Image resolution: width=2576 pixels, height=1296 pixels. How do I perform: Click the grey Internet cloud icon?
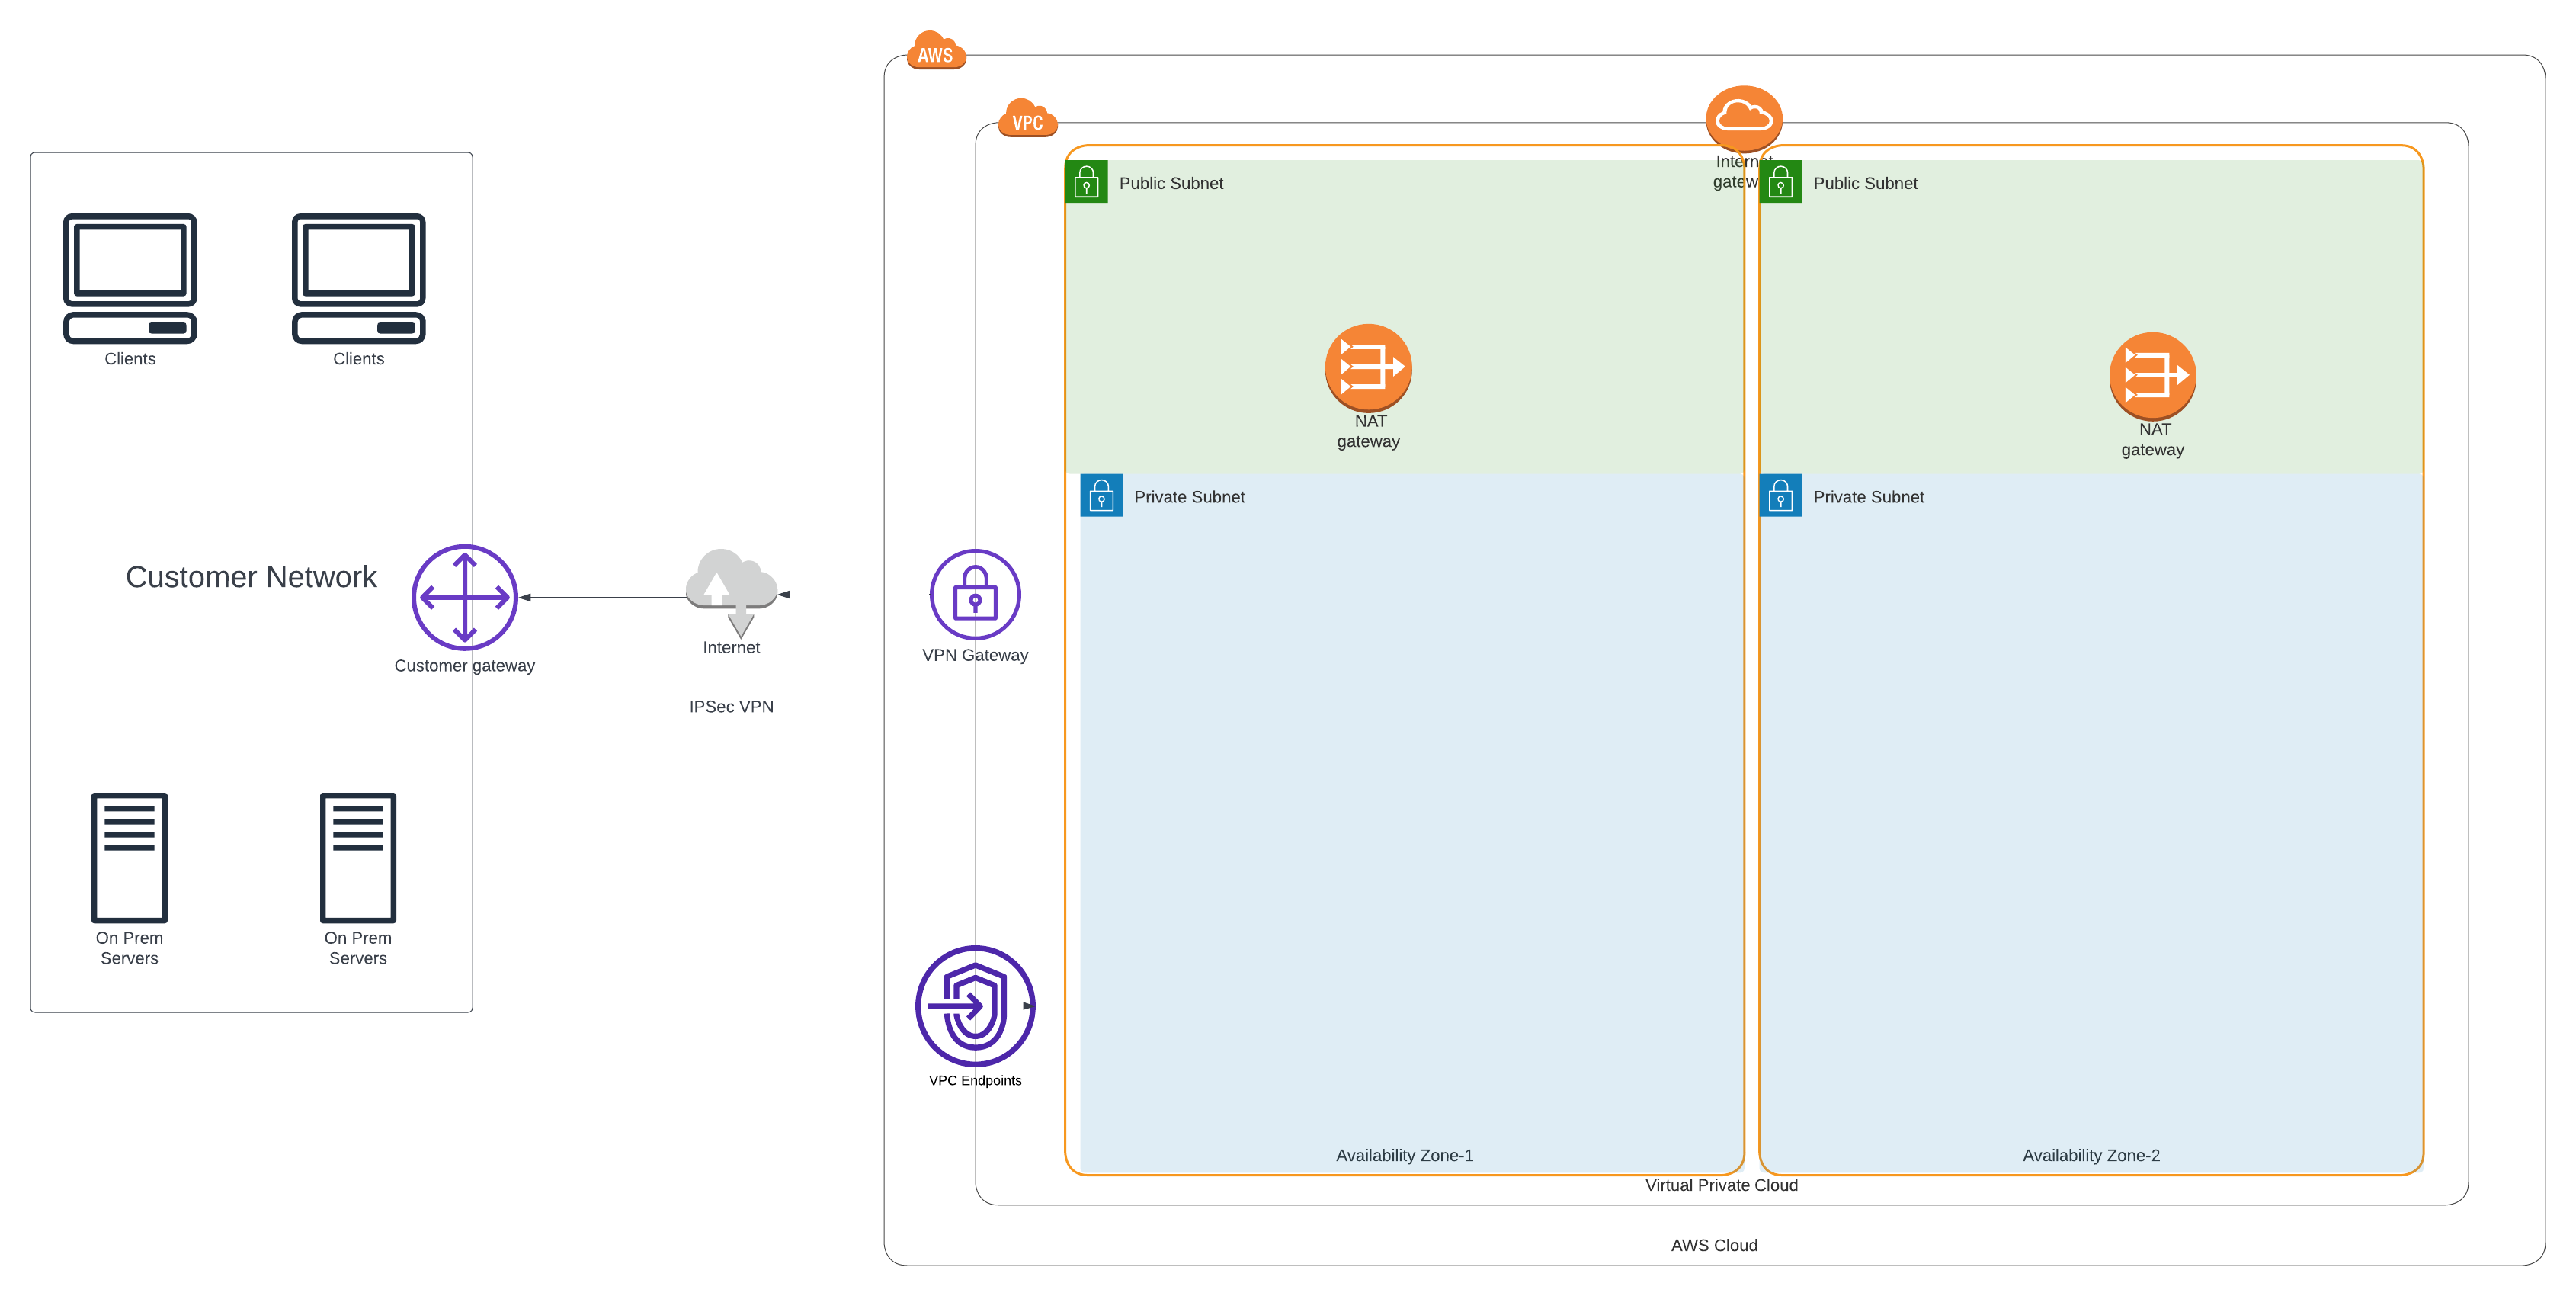tap(731, 592)
